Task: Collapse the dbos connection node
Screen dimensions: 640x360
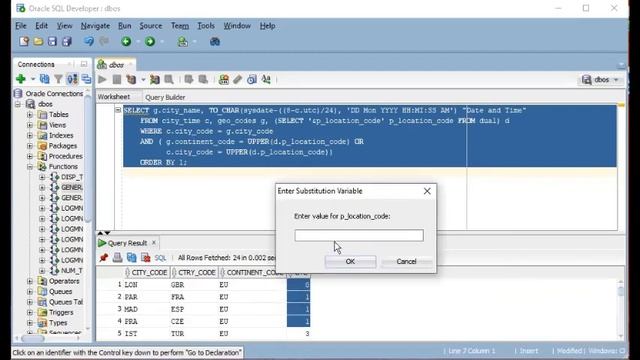Action: pos(18,104)
